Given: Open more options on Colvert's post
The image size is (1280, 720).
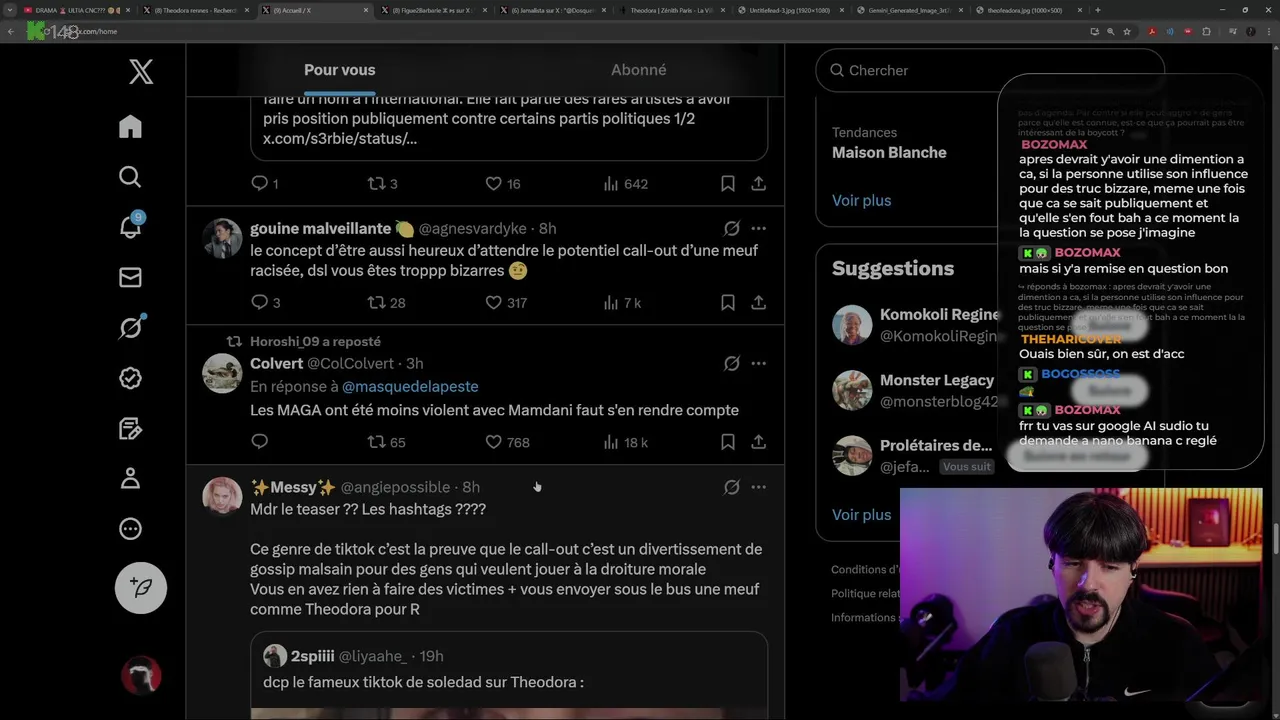Looking at the screenshot, I should (759, 363).
